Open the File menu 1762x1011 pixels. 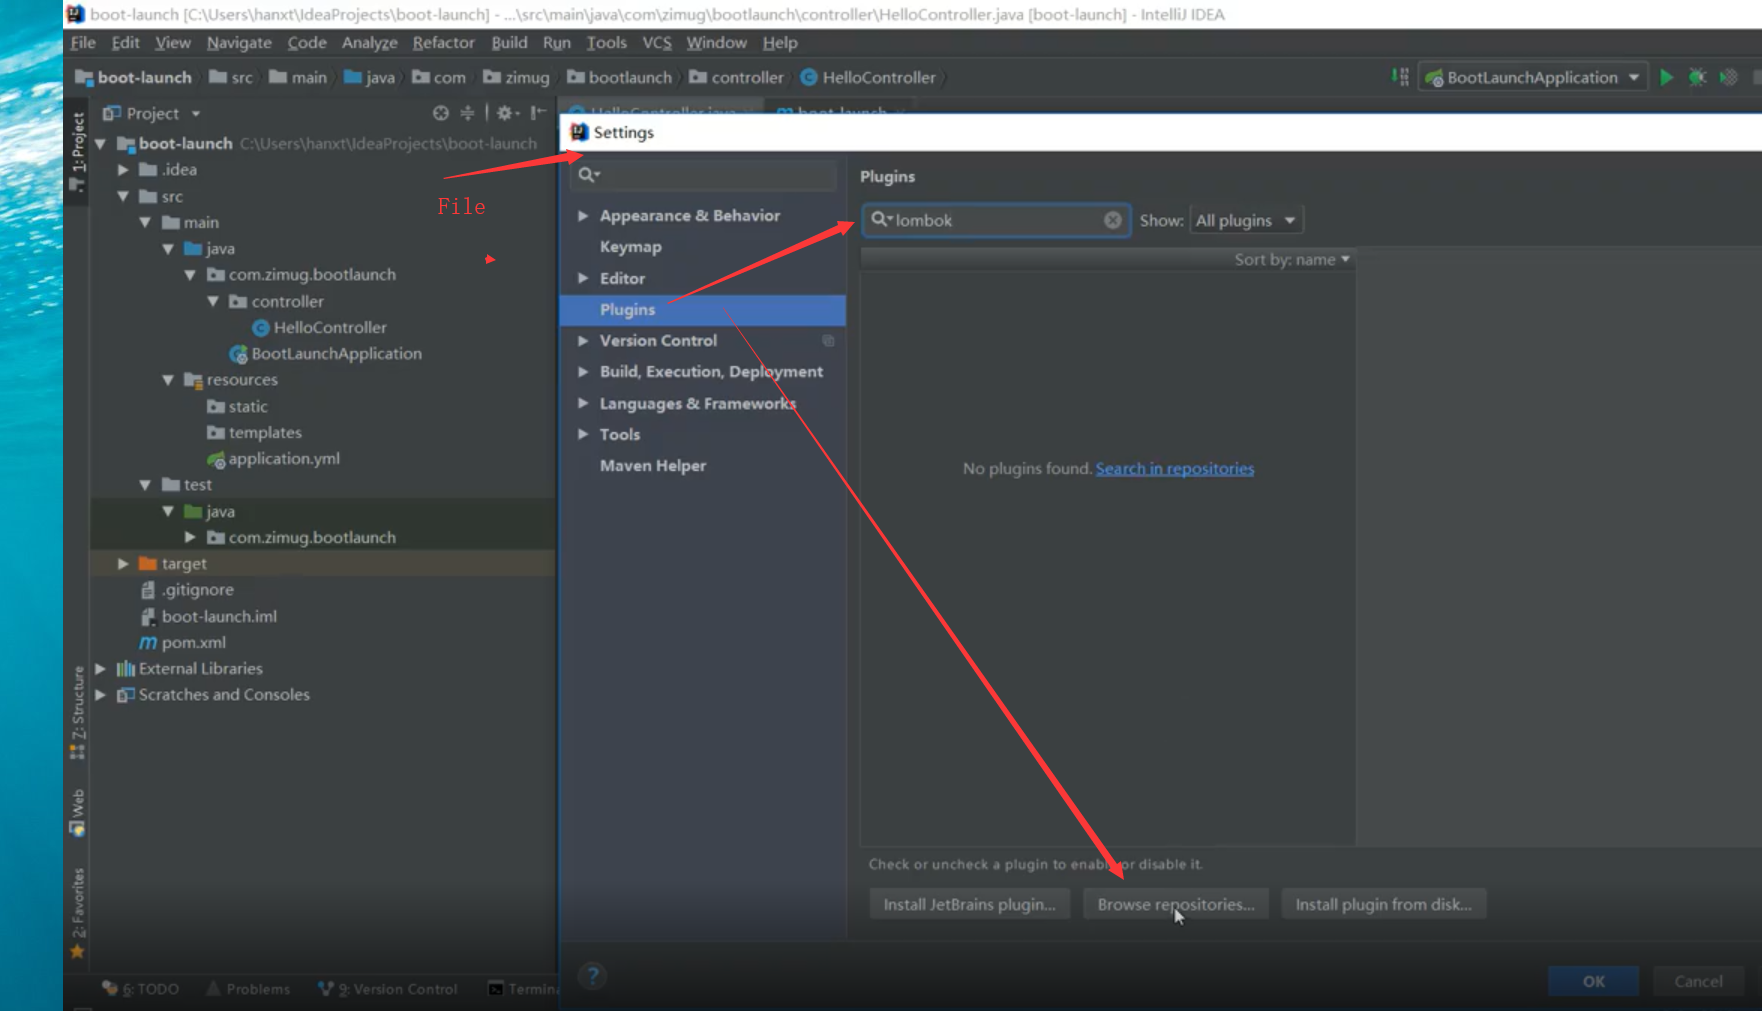(83, 42)
